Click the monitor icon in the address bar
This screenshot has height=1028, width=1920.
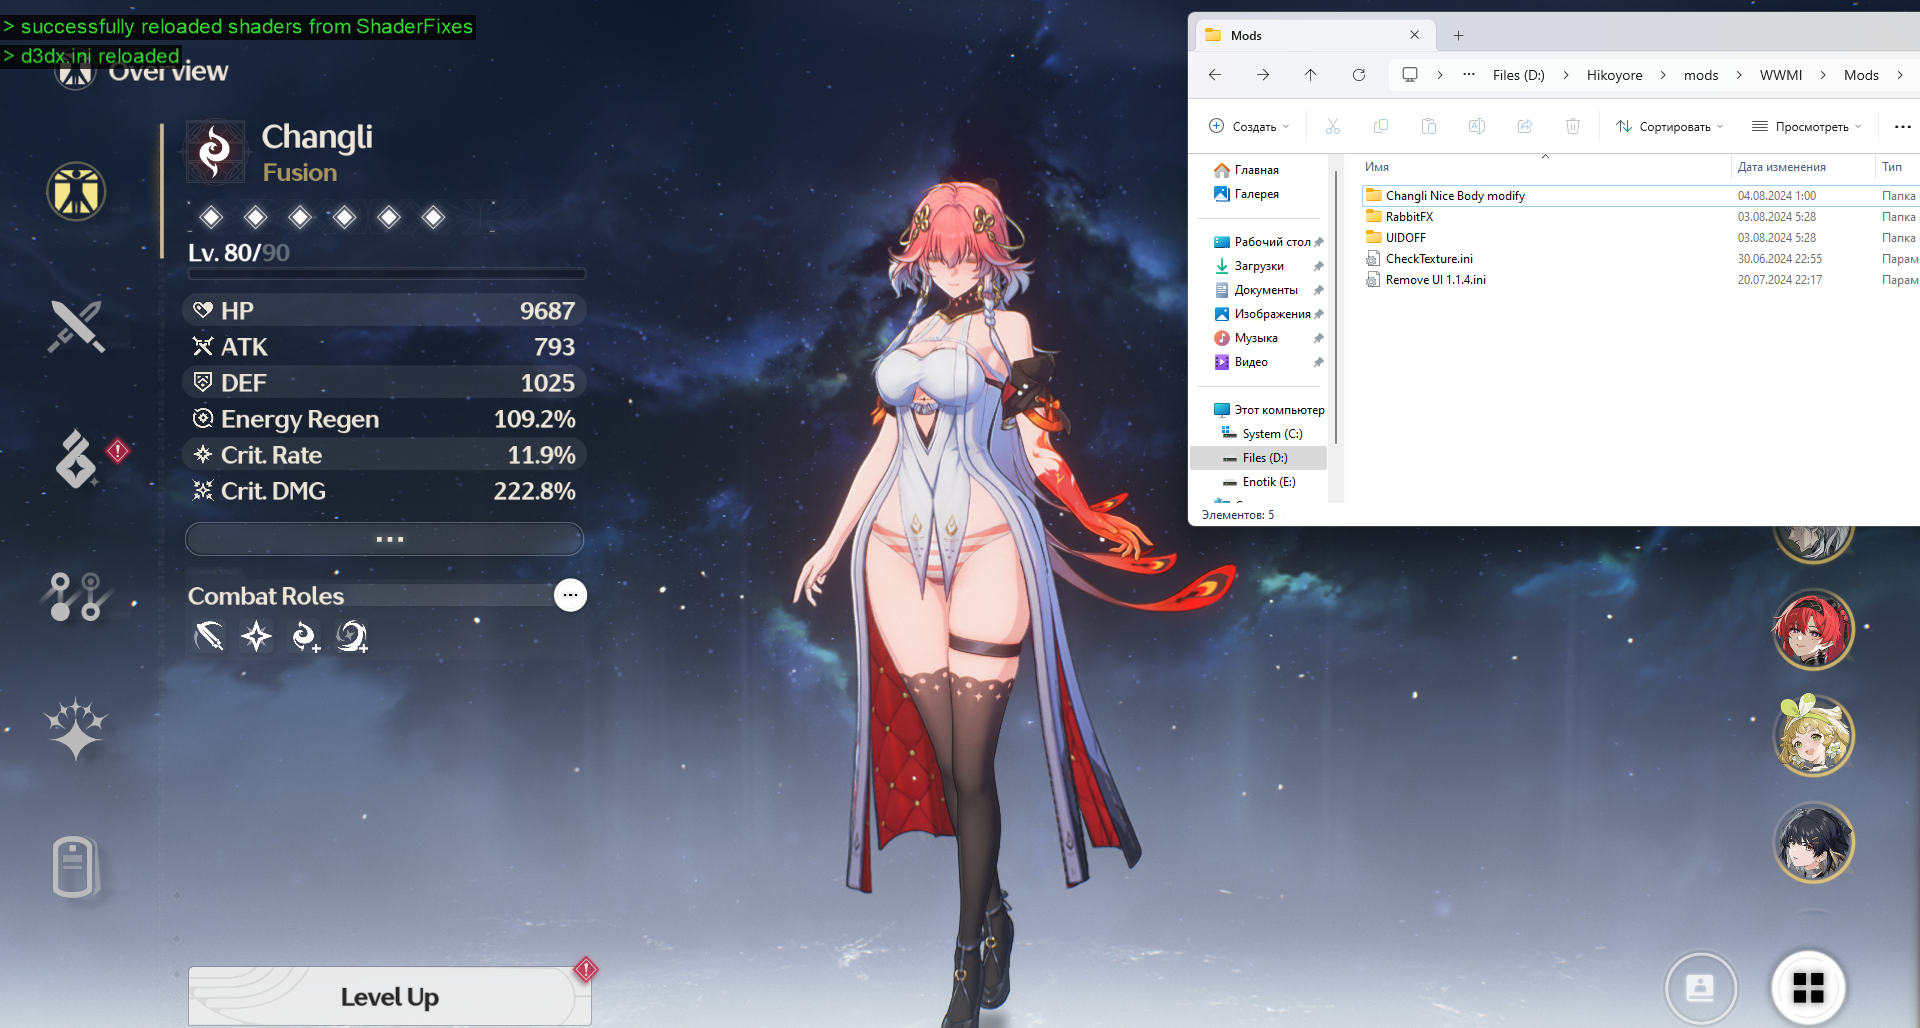(1410, 75)
